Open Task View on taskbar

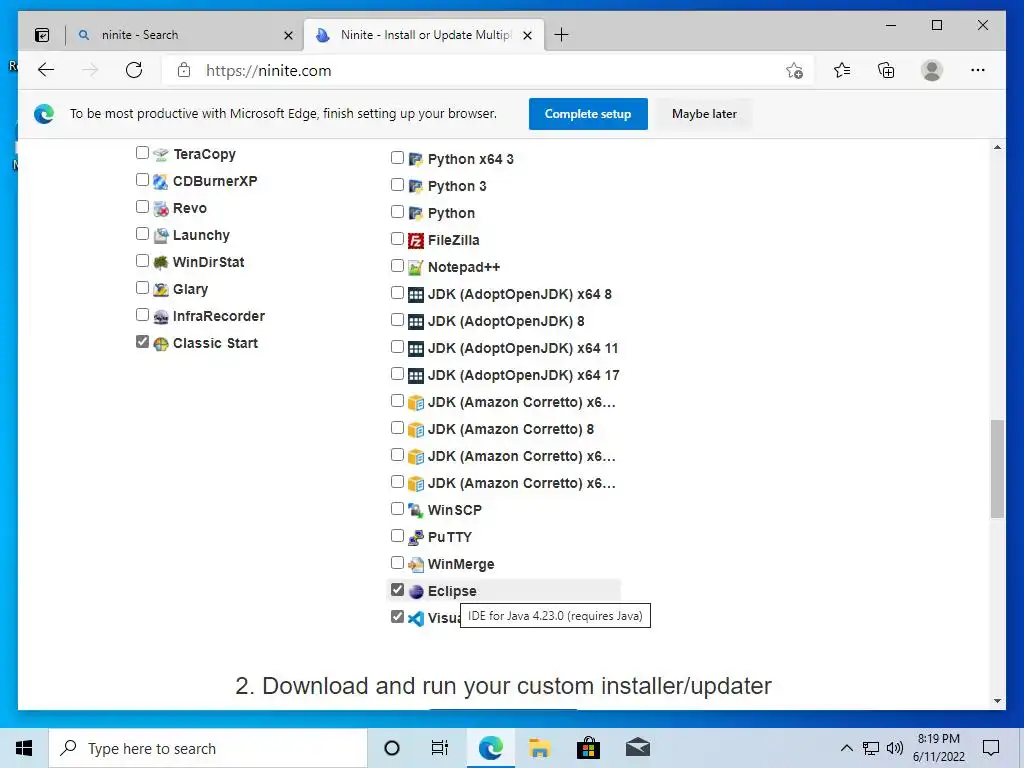point(440,748)
